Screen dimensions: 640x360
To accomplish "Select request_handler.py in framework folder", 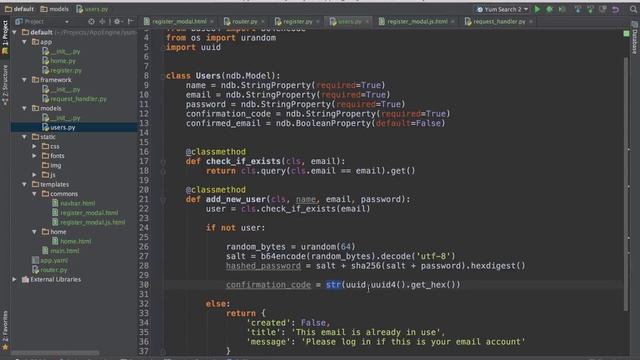I will click(74, 99).
